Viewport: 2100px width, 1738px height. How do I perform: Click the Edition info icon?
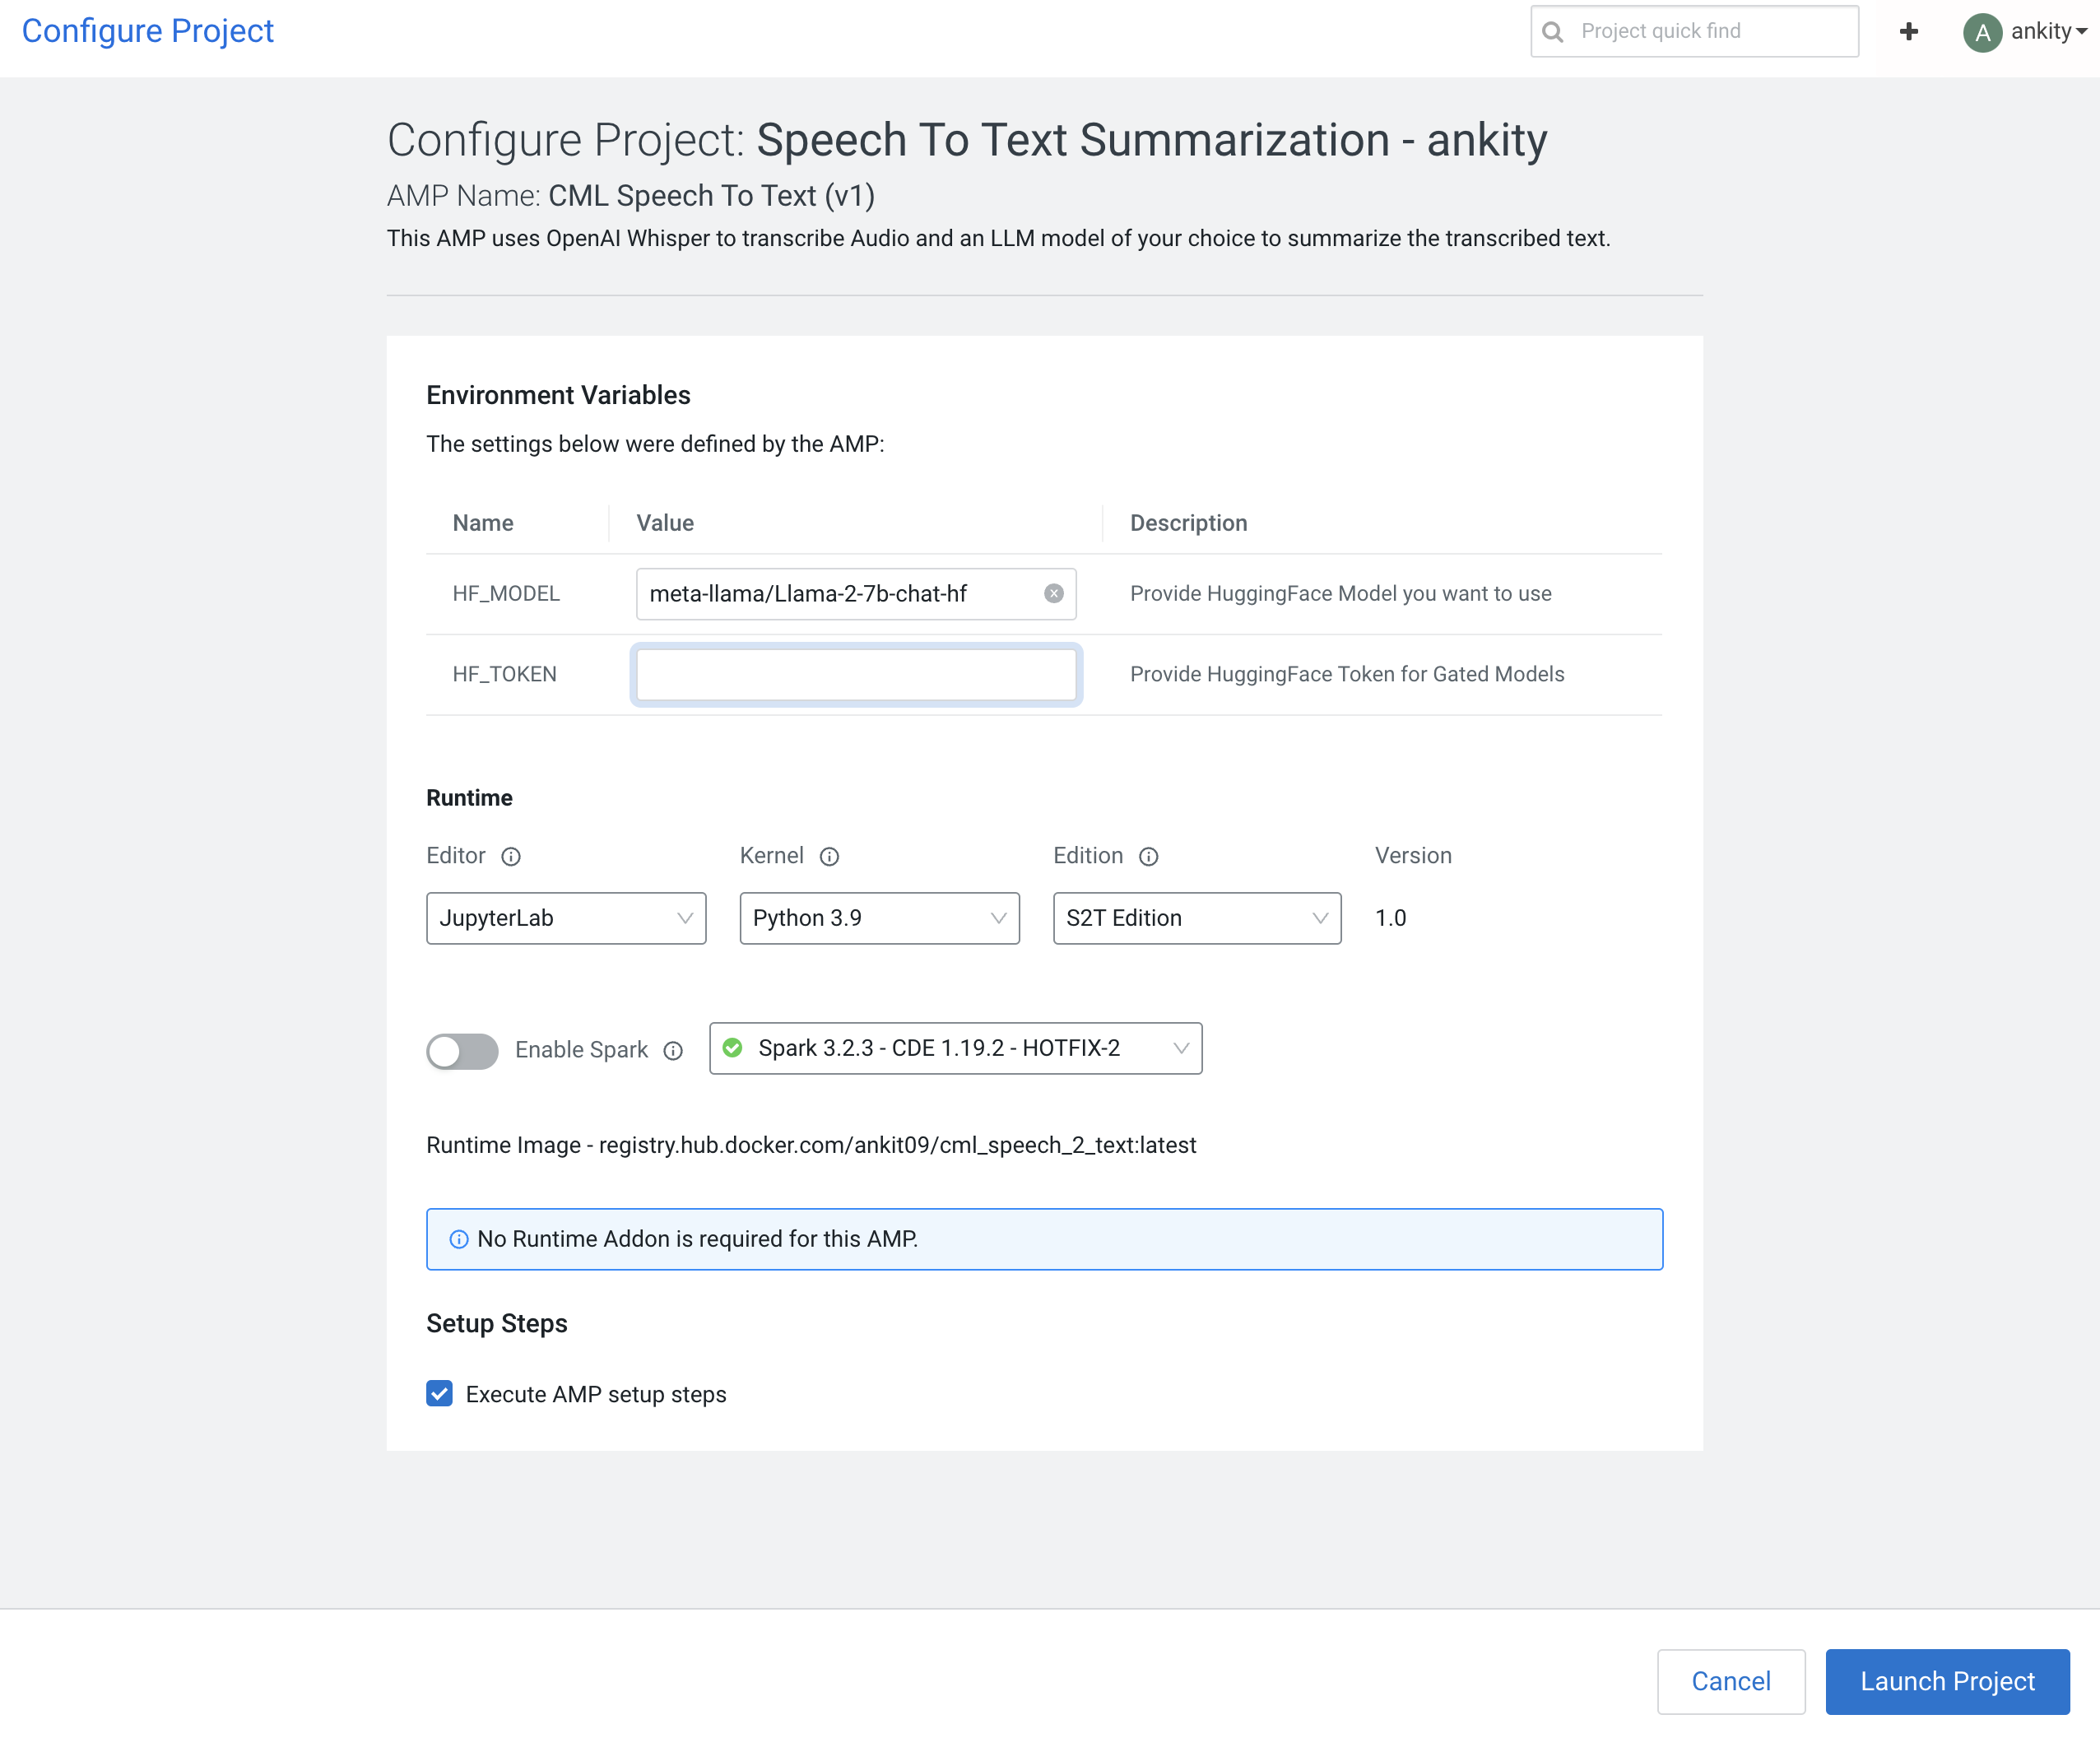coord(1149,856)
